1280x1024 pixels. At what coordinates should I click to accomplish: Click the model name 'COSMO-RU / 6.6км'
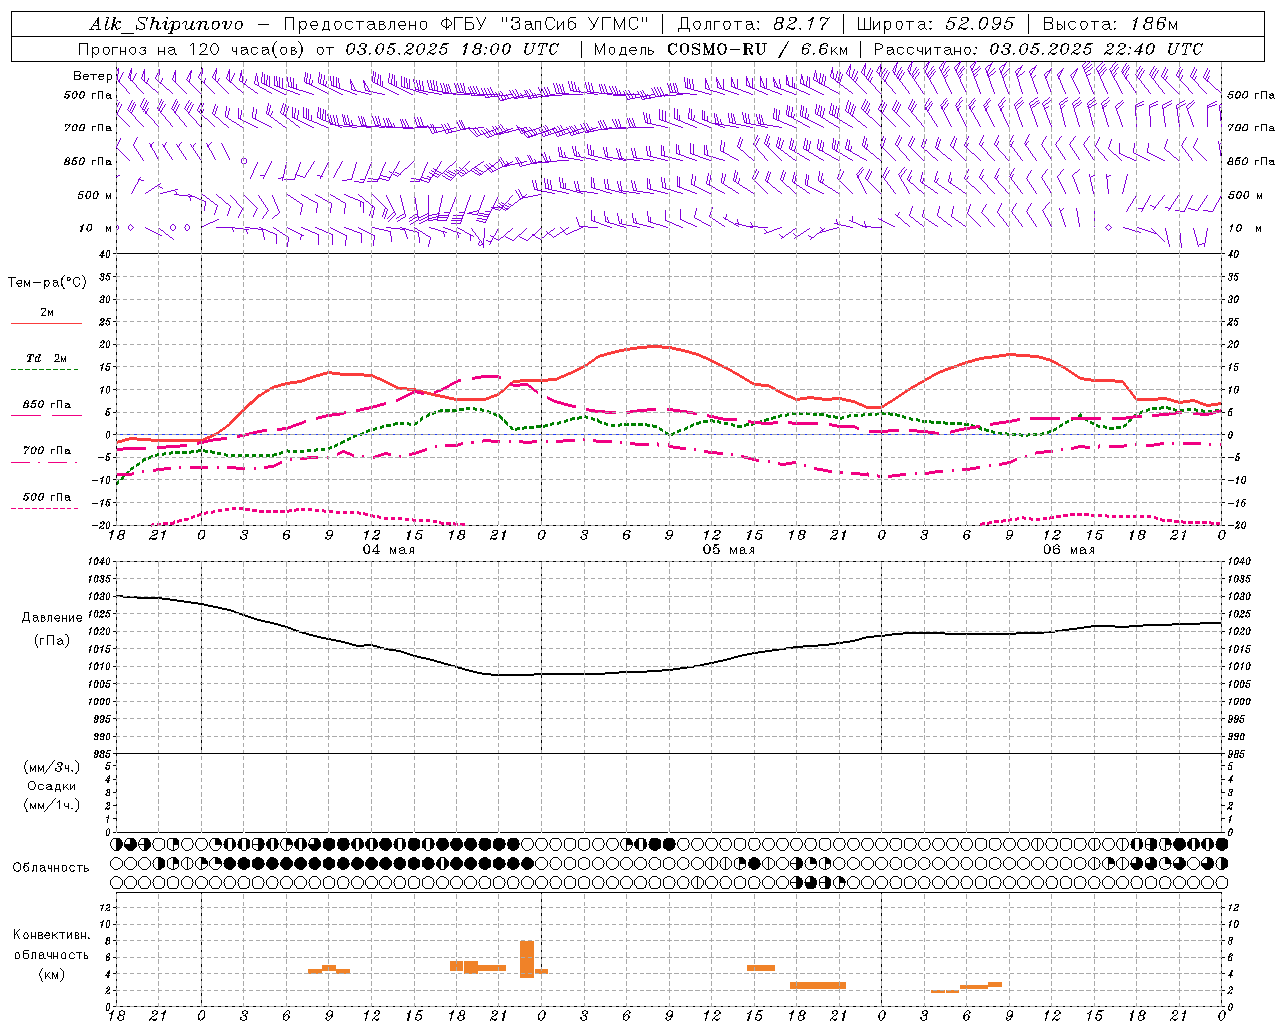pos(757,49)
